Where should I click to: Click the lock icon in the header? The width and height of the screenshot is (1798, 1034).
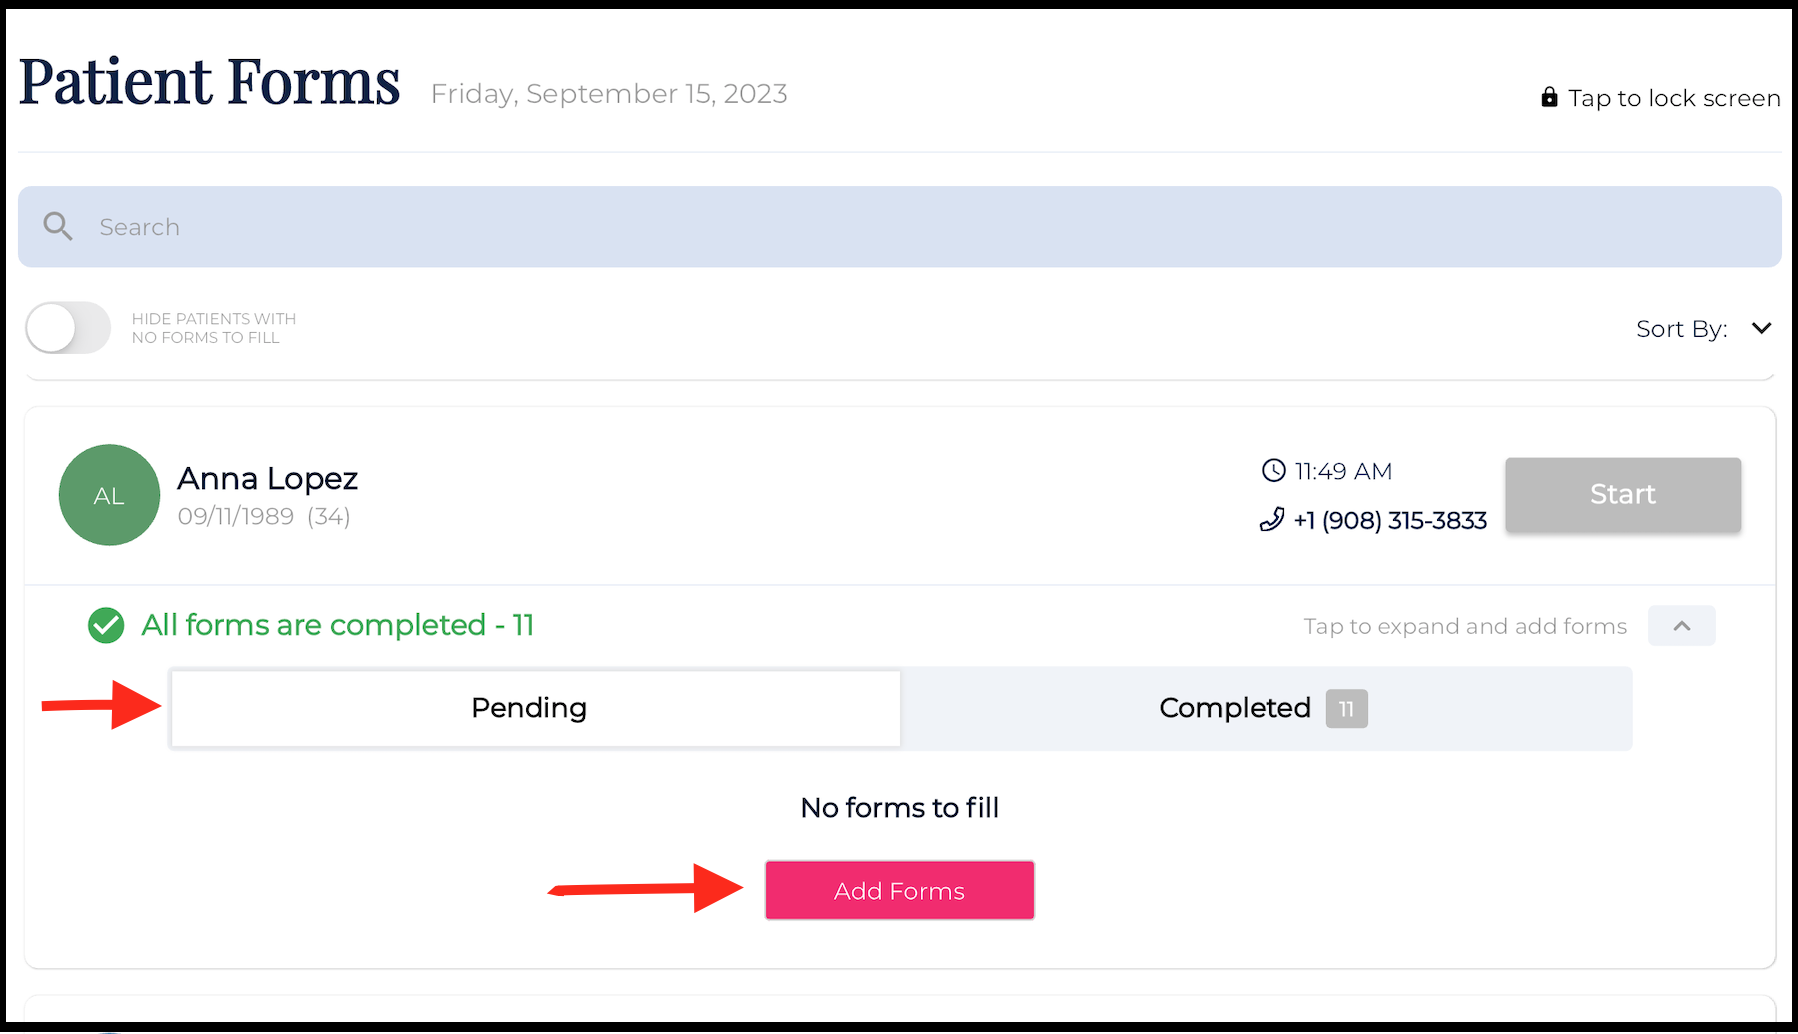tap(1549, 97)
